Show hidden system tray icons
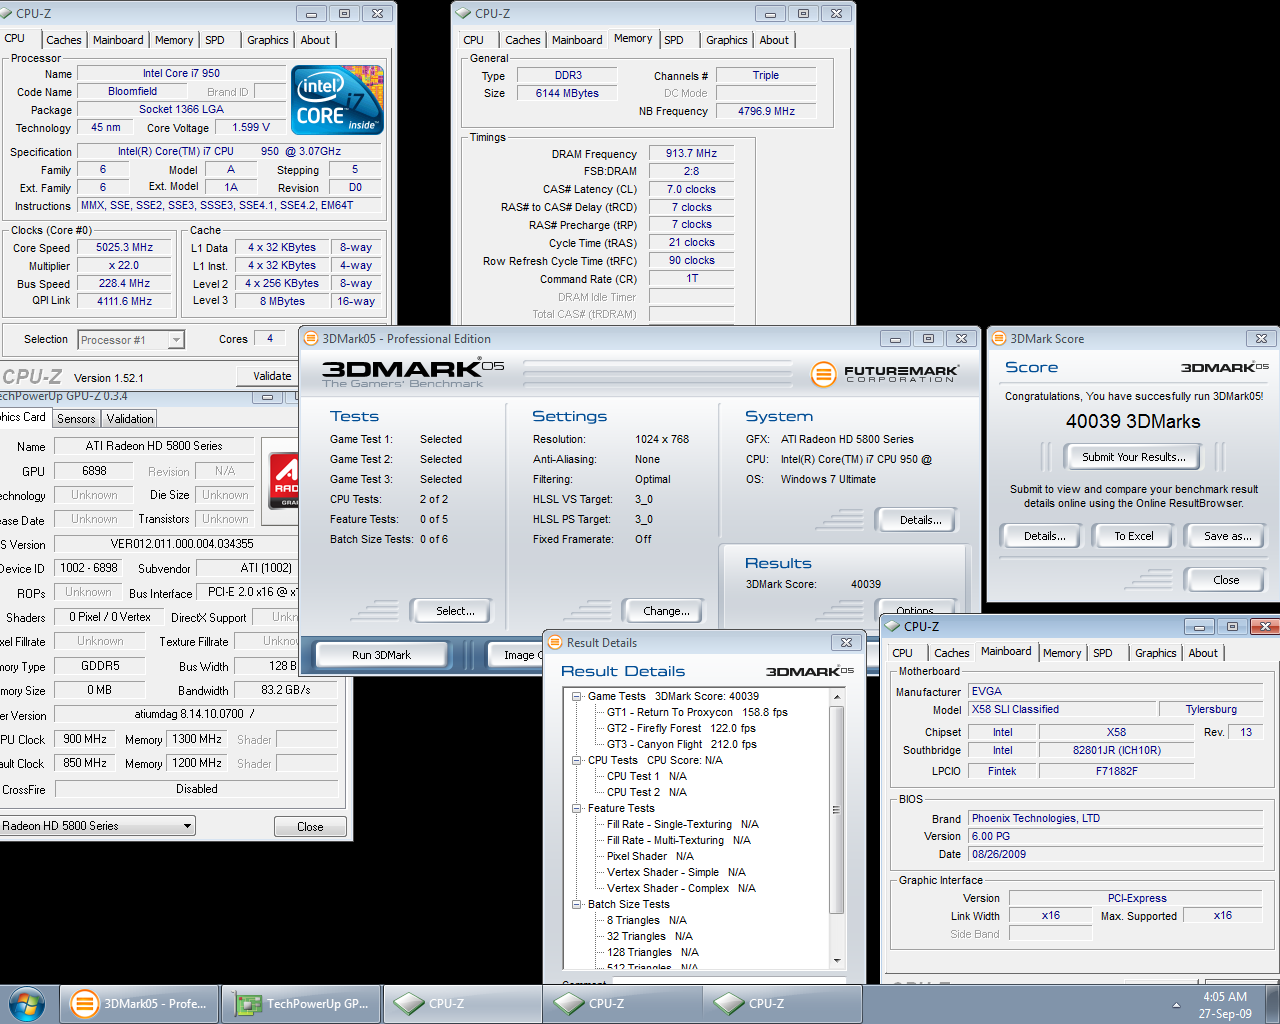The height and width of the screenshot is (1024, 1280). [1176, 1004]
